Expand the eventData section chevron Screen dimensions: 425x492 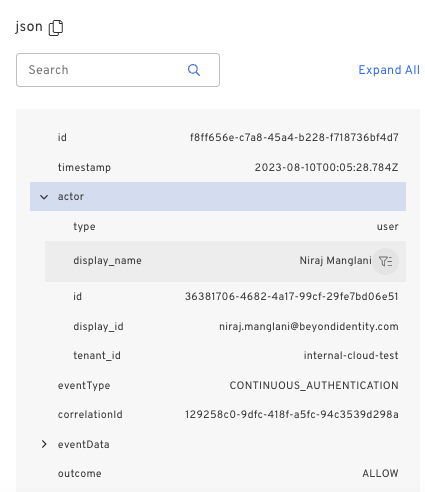pyautogui.click(x=44, y=444)
